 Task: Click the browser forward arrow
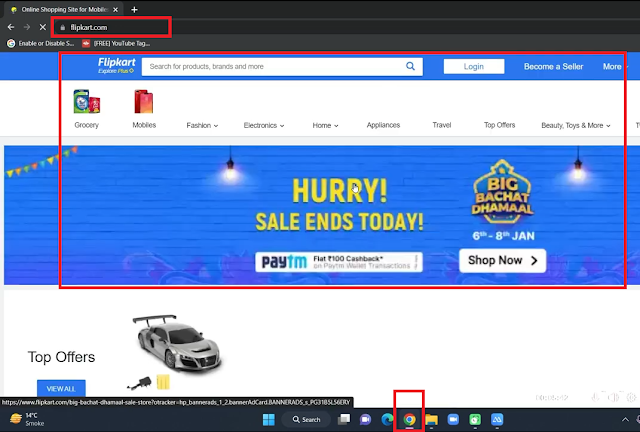[x=27, y=27]
